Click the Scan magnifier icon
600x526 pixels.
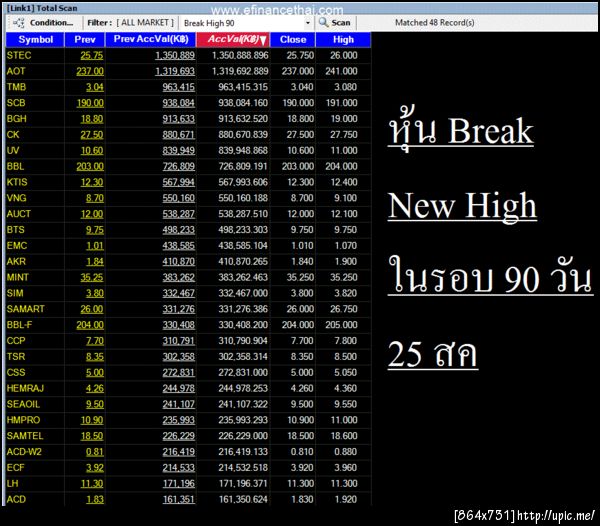[323, 23]
